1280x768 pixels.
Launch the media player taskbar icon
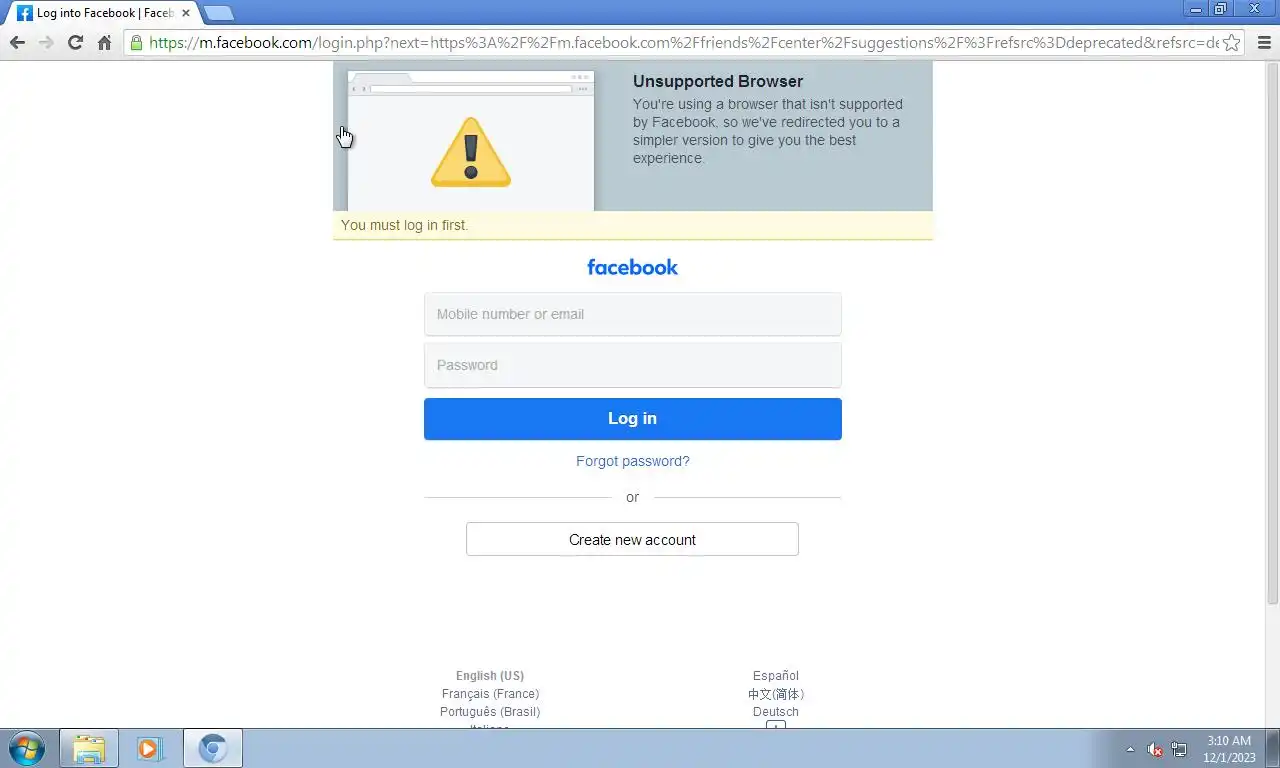[x=150, y=748]
